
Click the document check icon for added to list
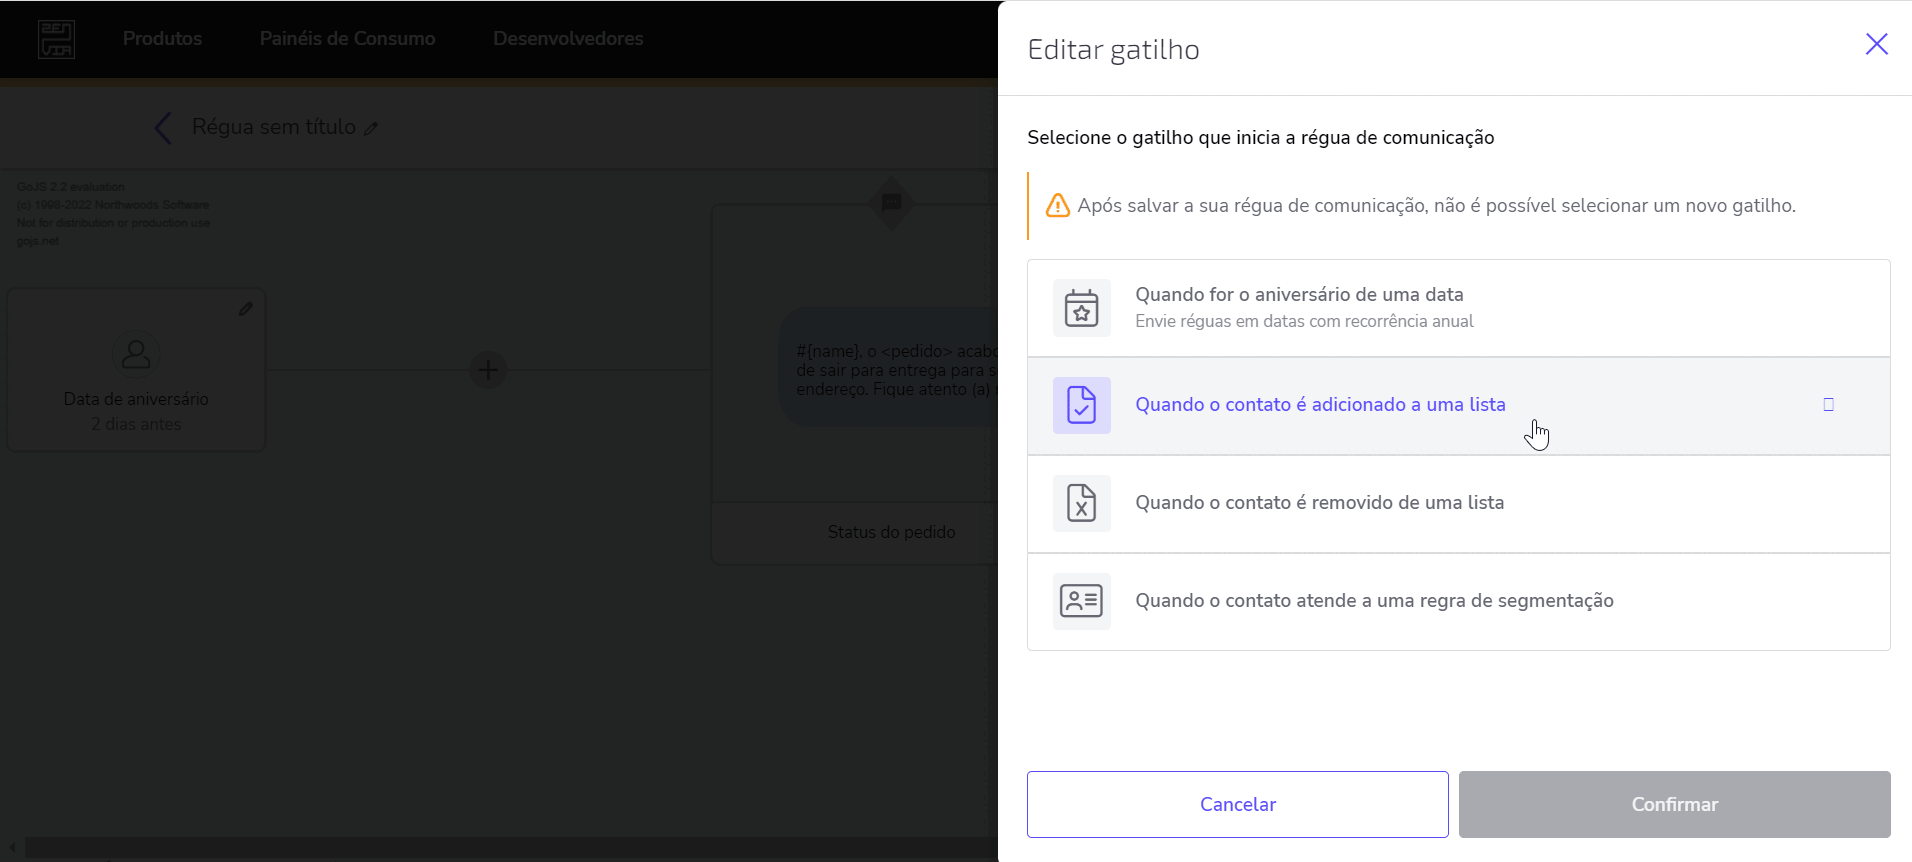[1081, 405]
